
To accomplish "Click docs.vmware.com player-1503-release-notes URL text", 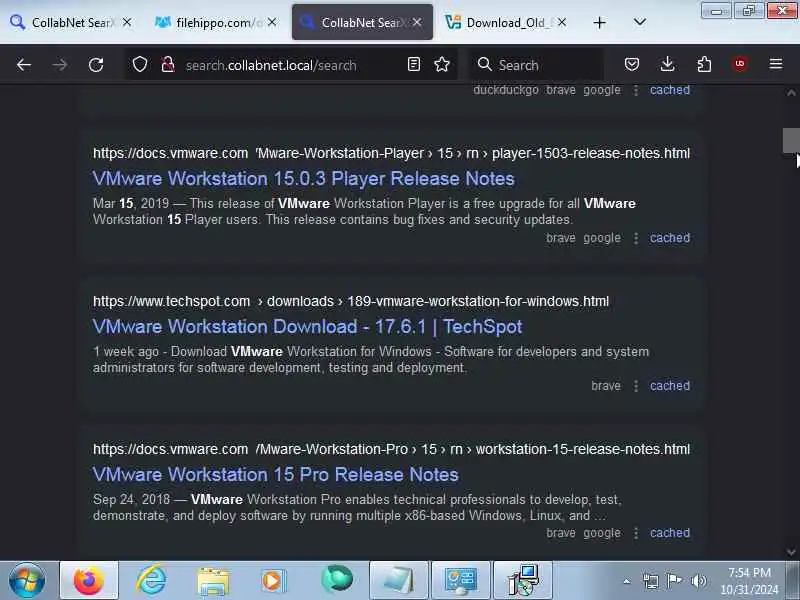I will pyautogui.click(x=391, y=153).
